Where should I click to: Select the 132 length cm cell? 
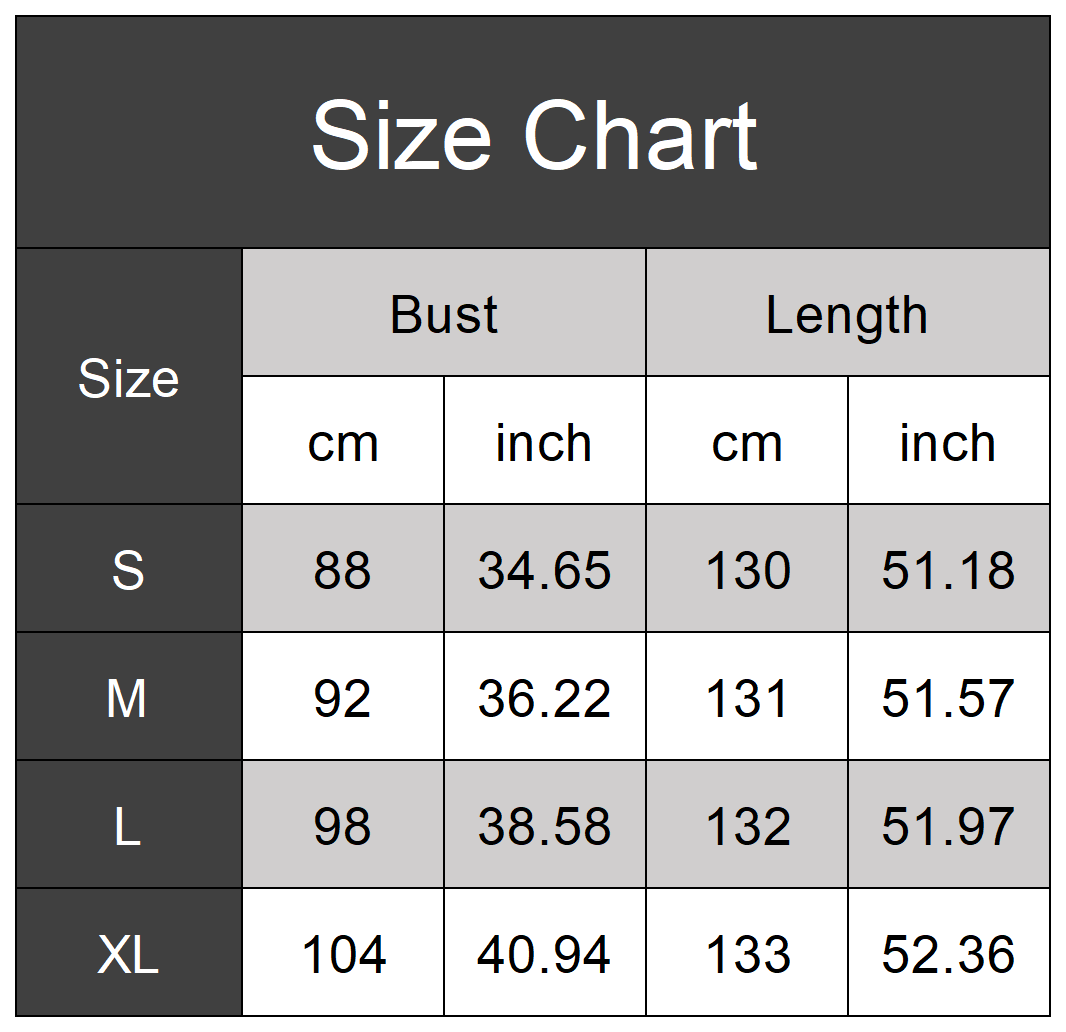[x=747, y=826]
